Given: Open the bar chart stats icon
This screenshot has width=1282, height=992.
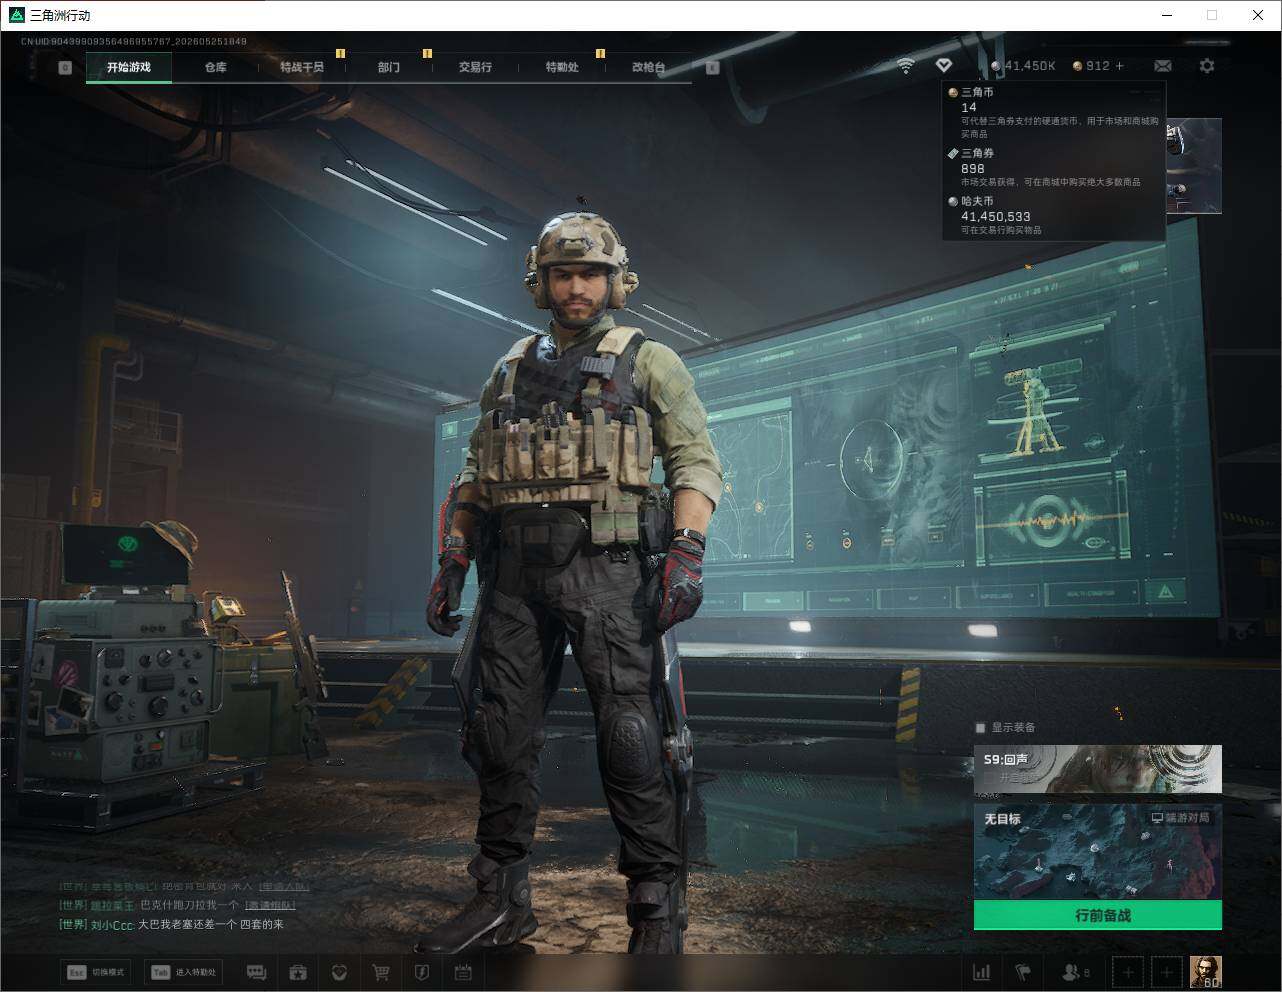Looking at the screenshot, I should click(982, 972).
